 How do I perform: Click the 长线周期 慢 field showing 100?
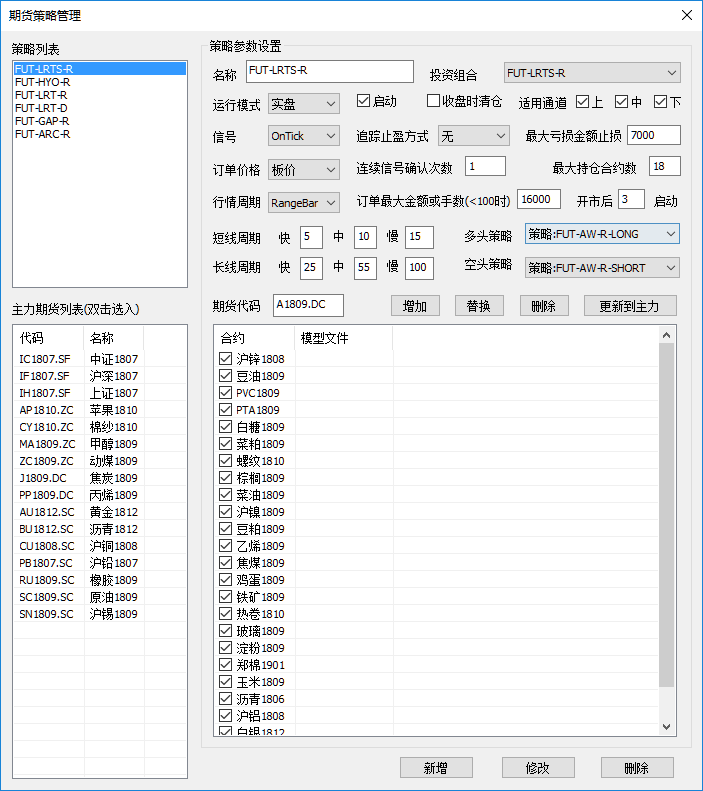[x=419, y=267]
